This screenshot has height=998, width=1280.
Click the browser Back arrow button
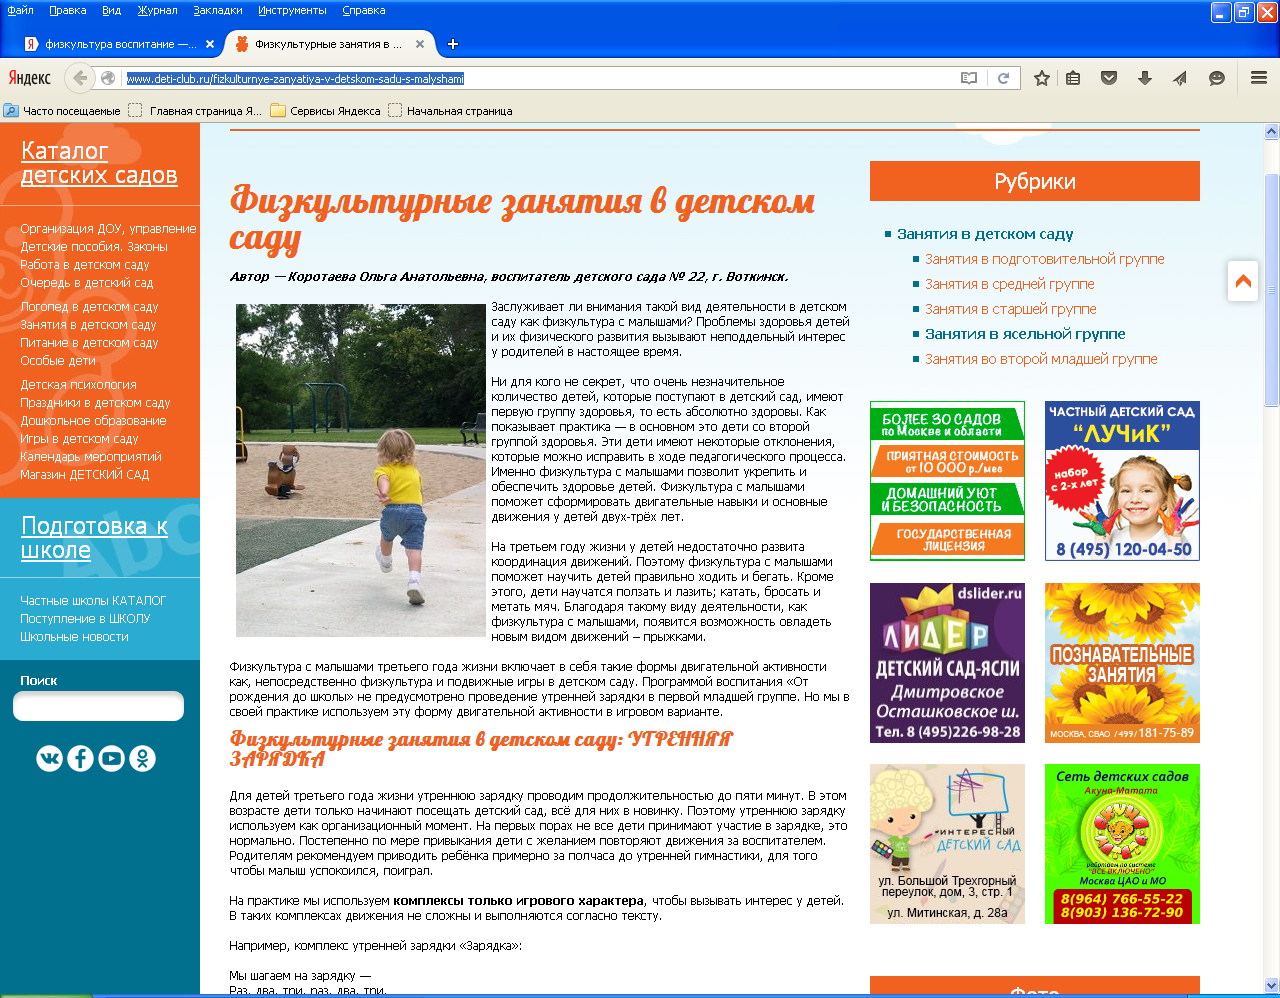(80, 78)
